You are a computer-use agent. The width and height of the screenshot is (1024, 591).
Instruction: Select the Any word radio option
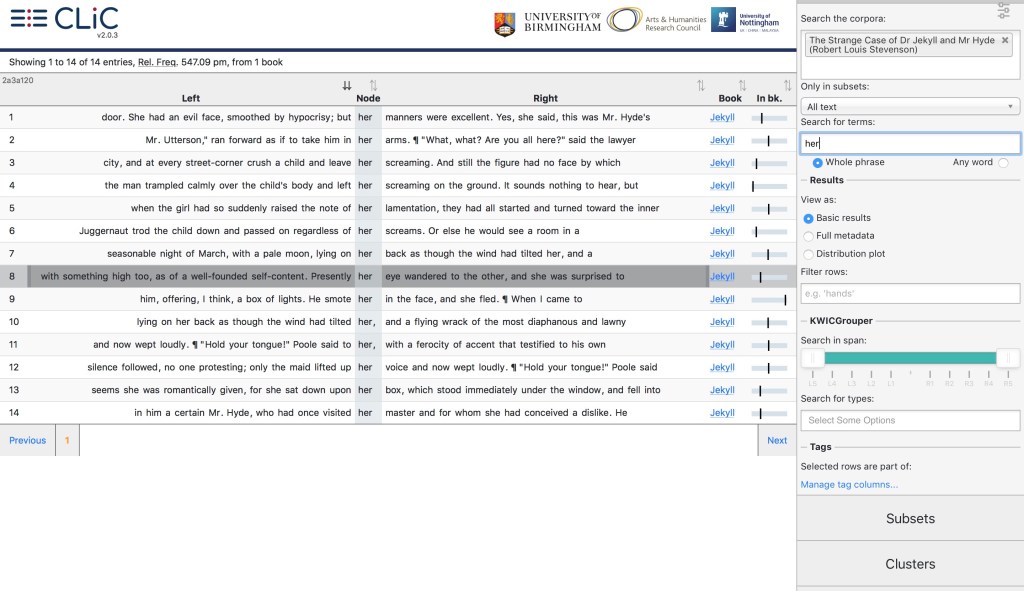coord(1003,162)
